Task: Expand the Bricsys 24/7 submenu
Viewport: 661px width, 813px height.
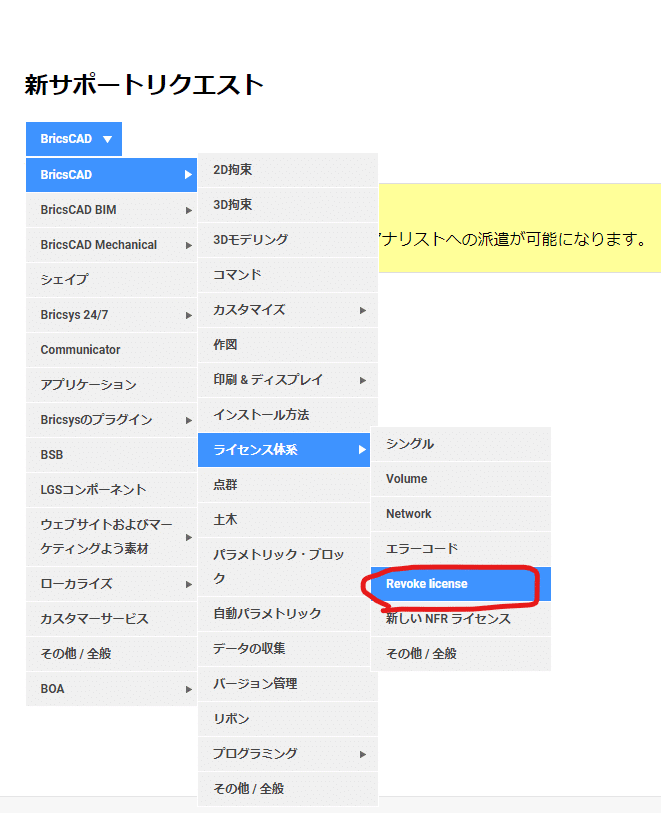Action: 111,315
